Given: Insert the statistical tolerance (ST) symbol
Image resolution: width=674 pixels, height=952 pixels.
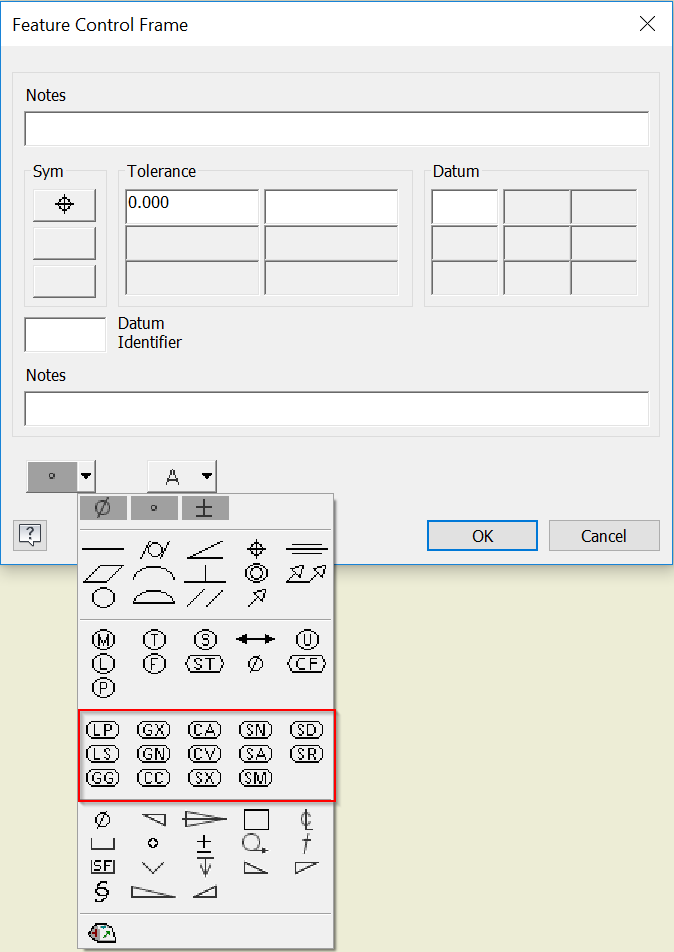Looking at the screenshot, I should [x=204, y=663].
